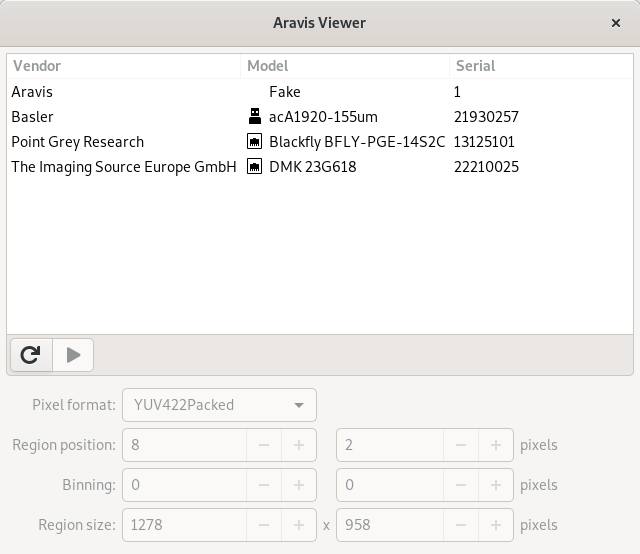The width and height of the screenshot is (640, 554).
Task: Focus the horizontal Binning field
Action: click(185, 485)
